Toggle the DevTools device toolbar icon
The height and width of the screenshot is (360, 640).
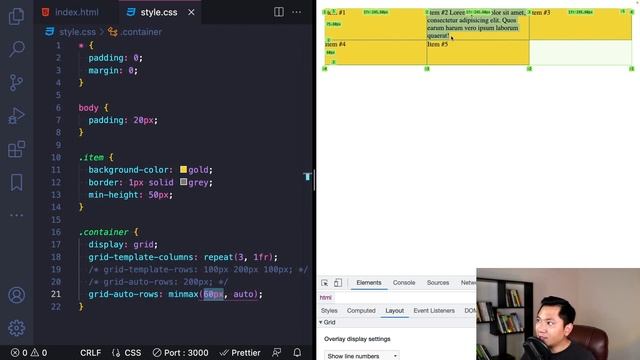click(x=338, y=283)
